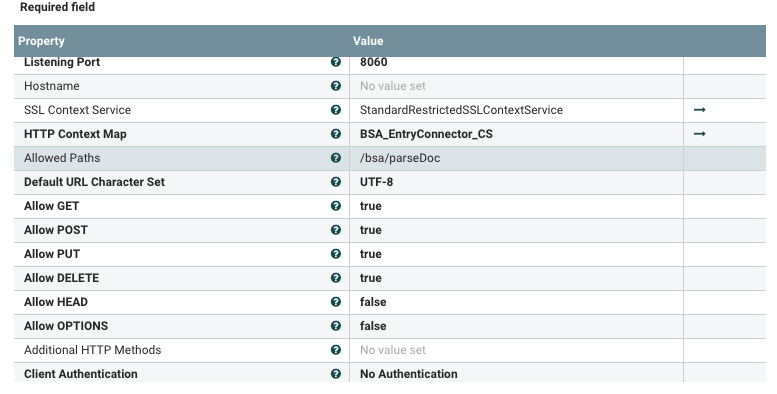
Task: Change Allow POST true value
Action: tap(516, 230)
